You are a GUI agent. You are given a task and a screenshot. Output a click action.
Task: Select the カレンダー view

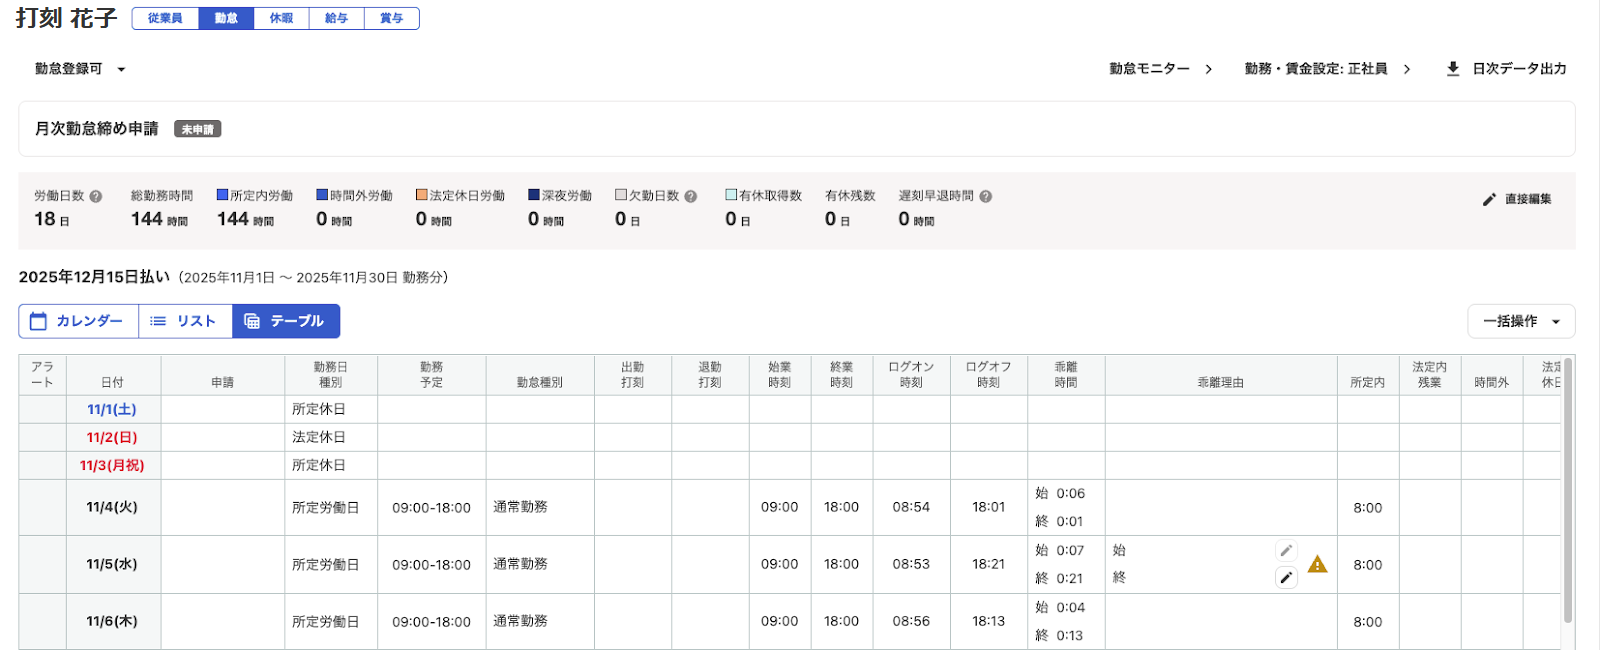pyautogui.click(x=78, y=321)
